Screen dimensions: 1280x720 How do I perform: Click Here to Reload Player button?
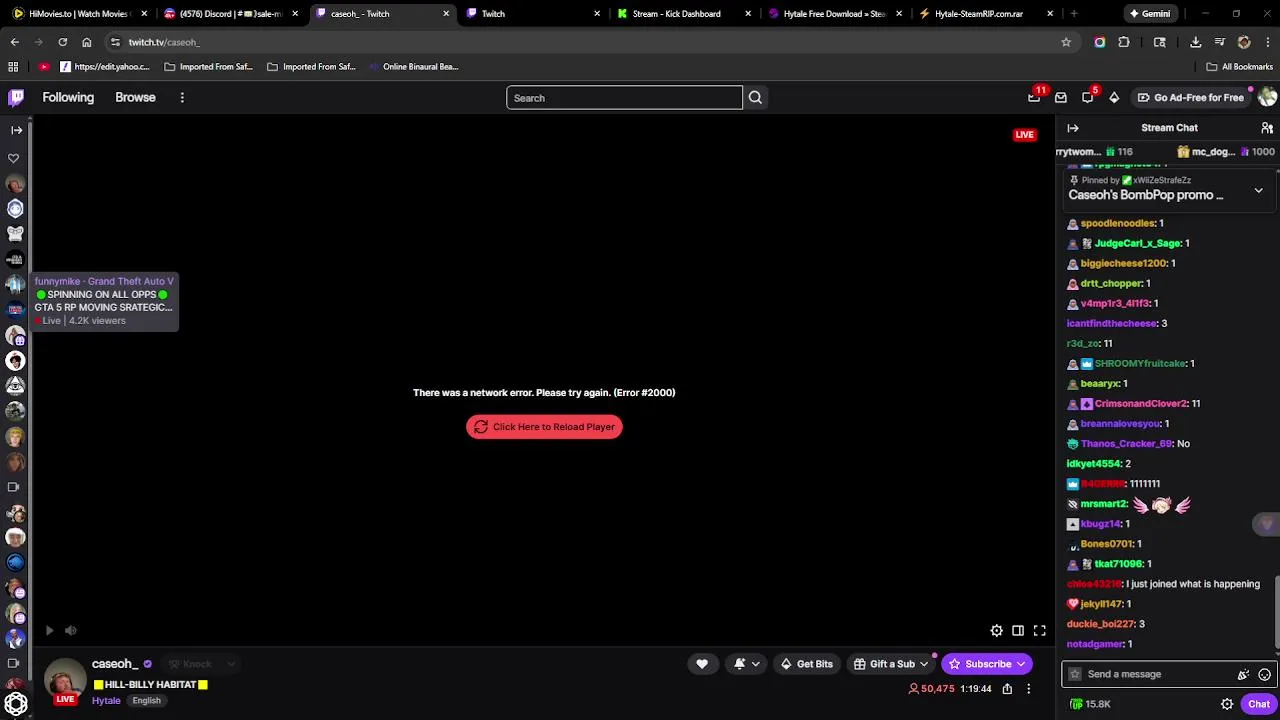(x=544, y=427)
